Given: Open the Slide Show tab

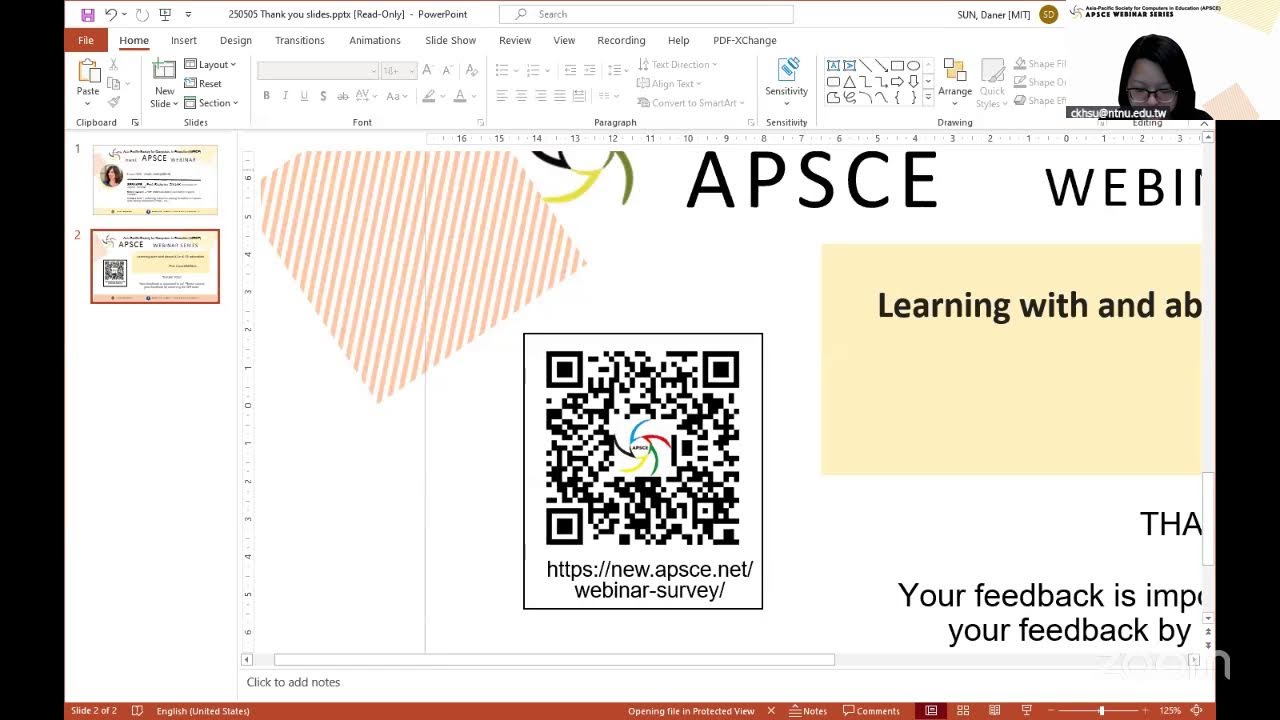Looking at the screenshot, I should [x=451, y=40].
